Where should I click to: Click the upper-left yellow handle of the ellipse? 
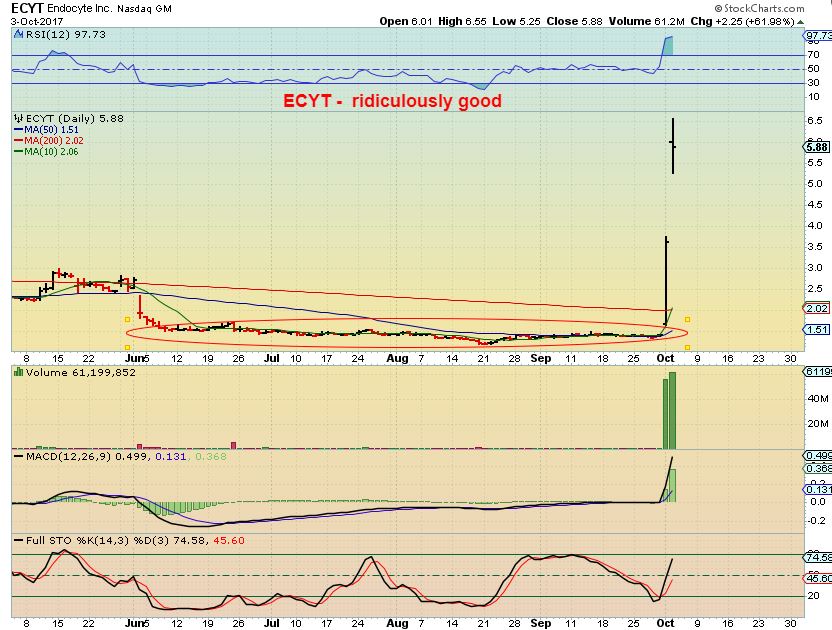(127, 320)
